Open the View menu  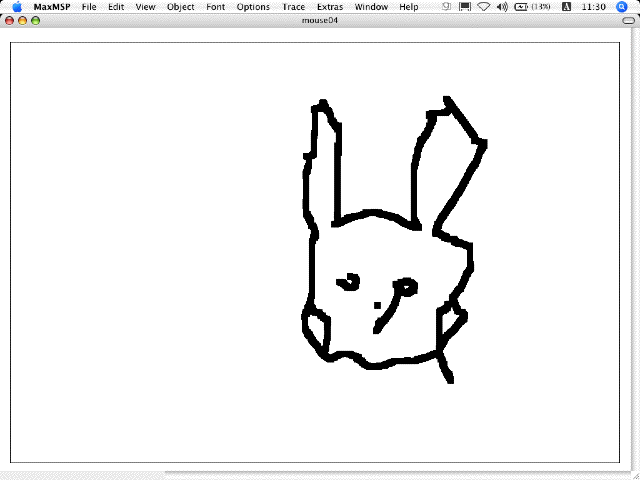click(145, 7)
